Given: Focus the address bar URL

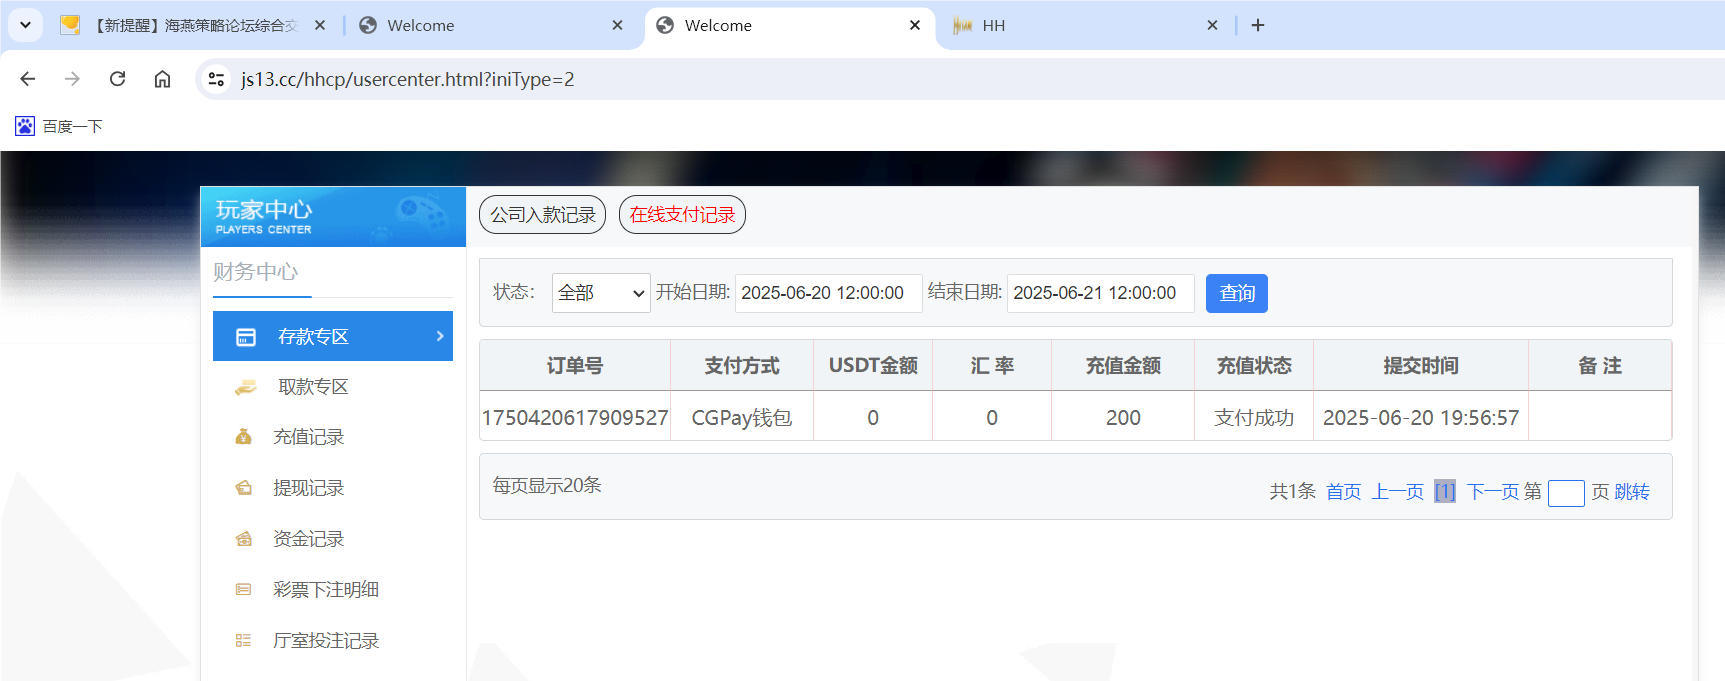Looking at the screenshot, I should 407,79.
